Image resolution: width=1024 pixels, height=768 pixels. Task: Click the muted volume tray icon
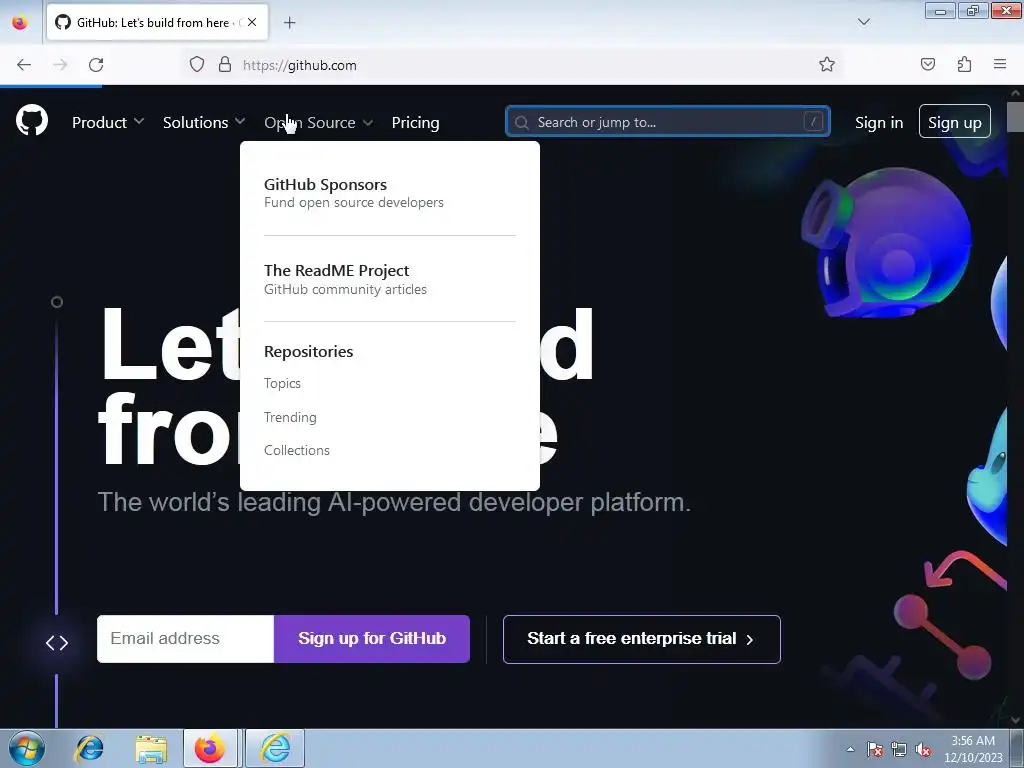pyautogui.click(x=923, y=749)
